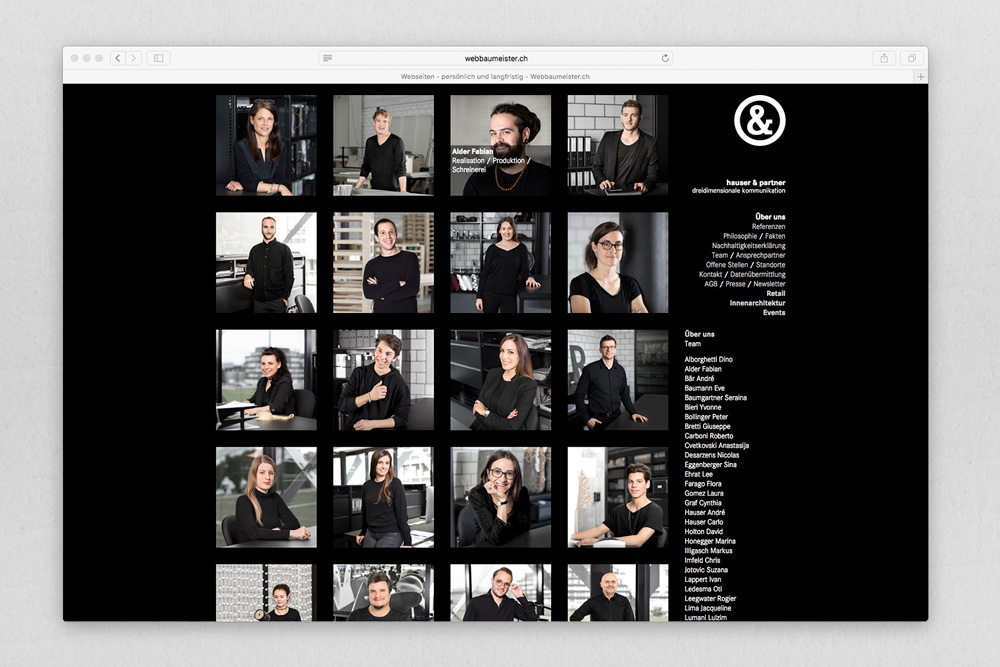Open the Über uns menu section
The image size is (1000, 667).
pos(770,217)
